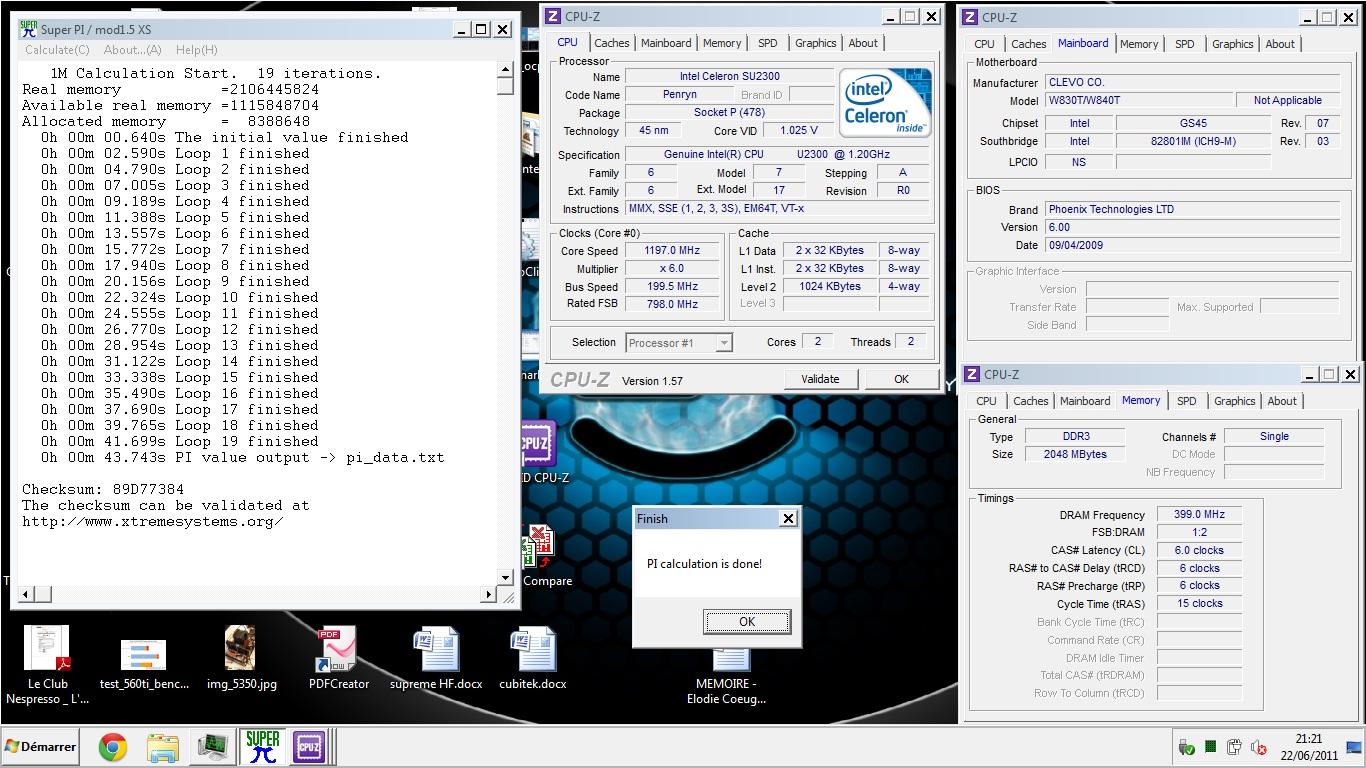Image resolution: width=1366 pixels, height=768 pixels.
Task: Open supreme HF.docx desktop document
Action: 436,651
